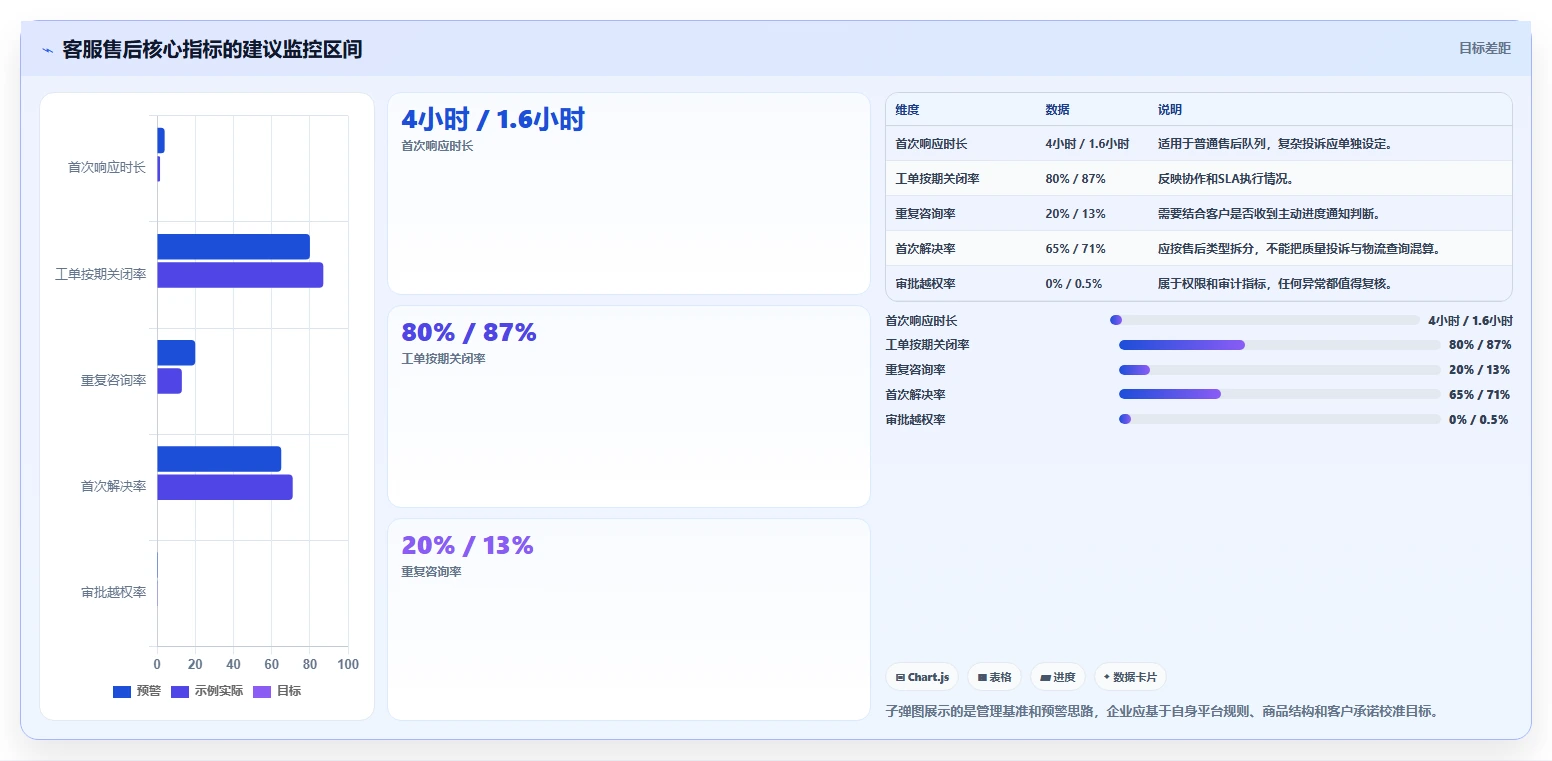
Task: Click the 属于权限和审计指标 note
Action: (1275, 284)
